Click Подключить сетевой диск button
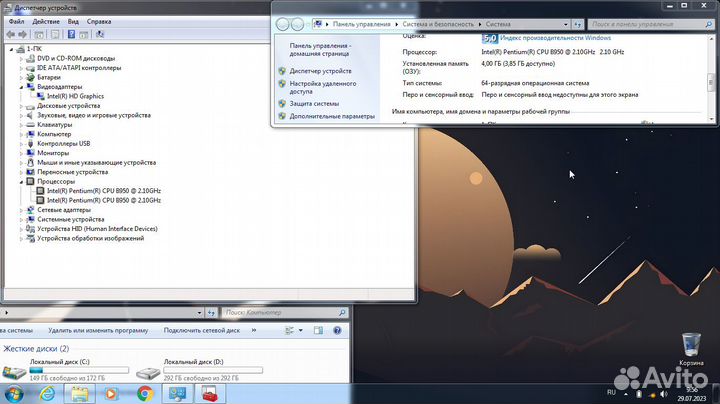Image resolution: width=720 pixels, height=404 pixels. point(202,330)
